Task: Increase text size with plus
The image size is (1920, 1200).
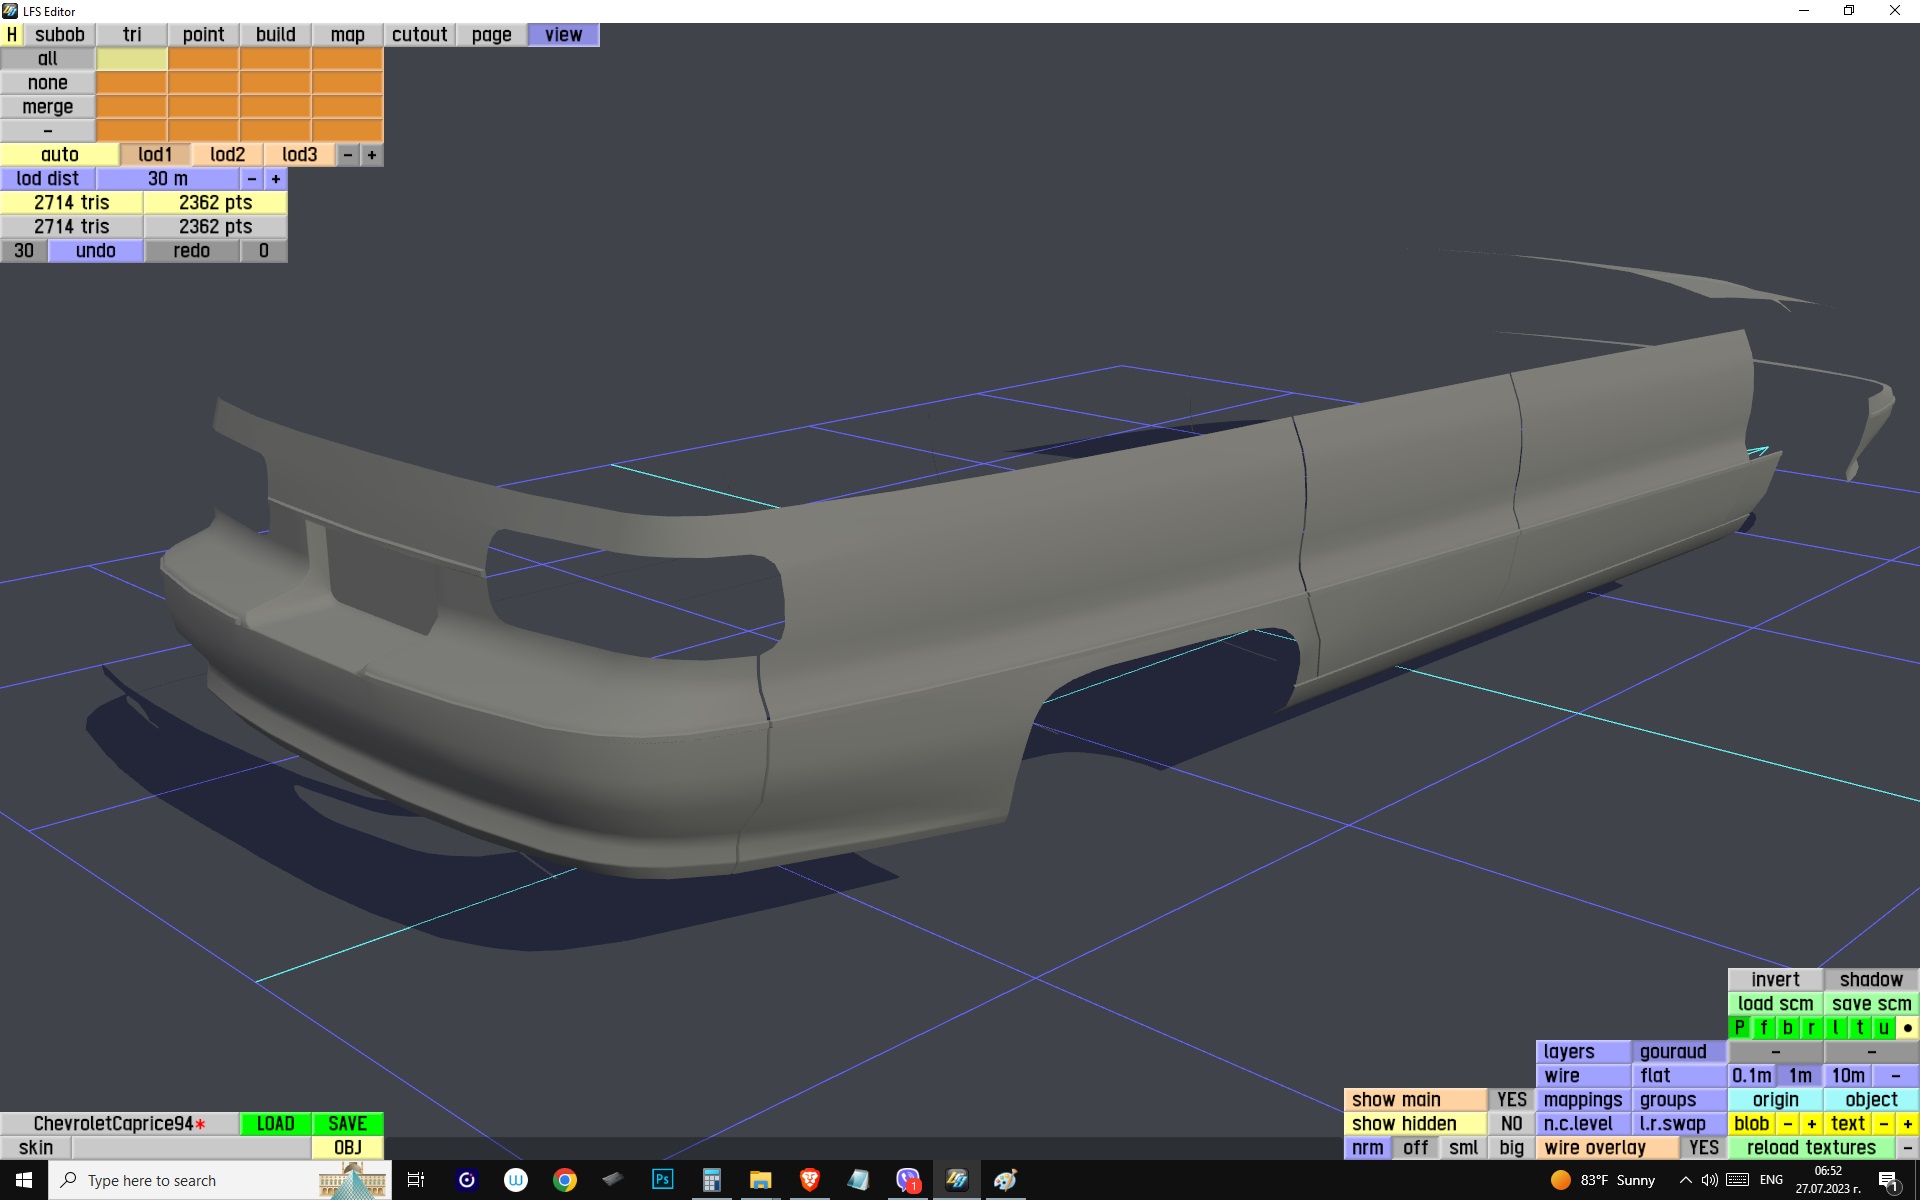Action: tap(1907, 1124)
